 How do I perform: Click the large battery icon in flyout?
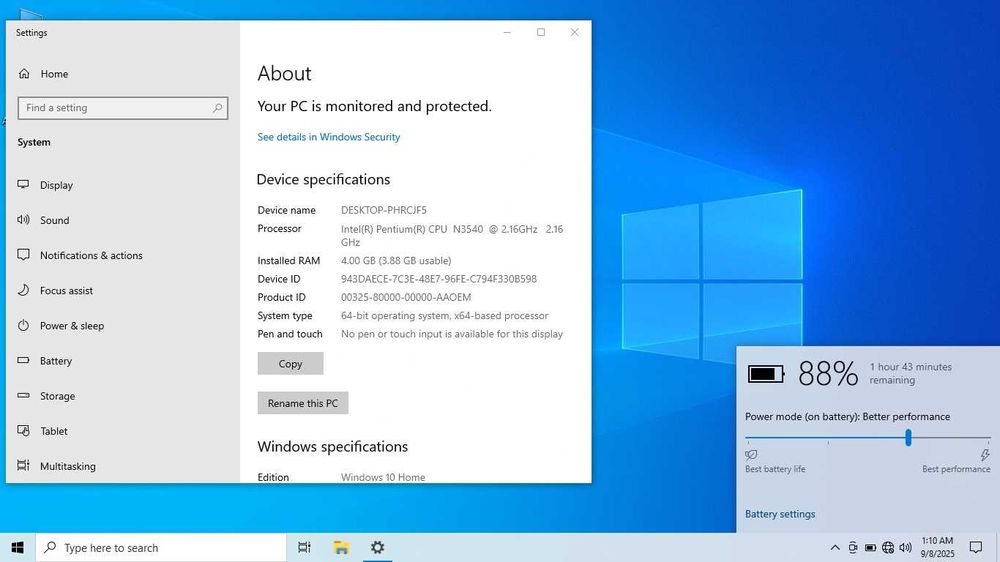click(x=766, y=374)
